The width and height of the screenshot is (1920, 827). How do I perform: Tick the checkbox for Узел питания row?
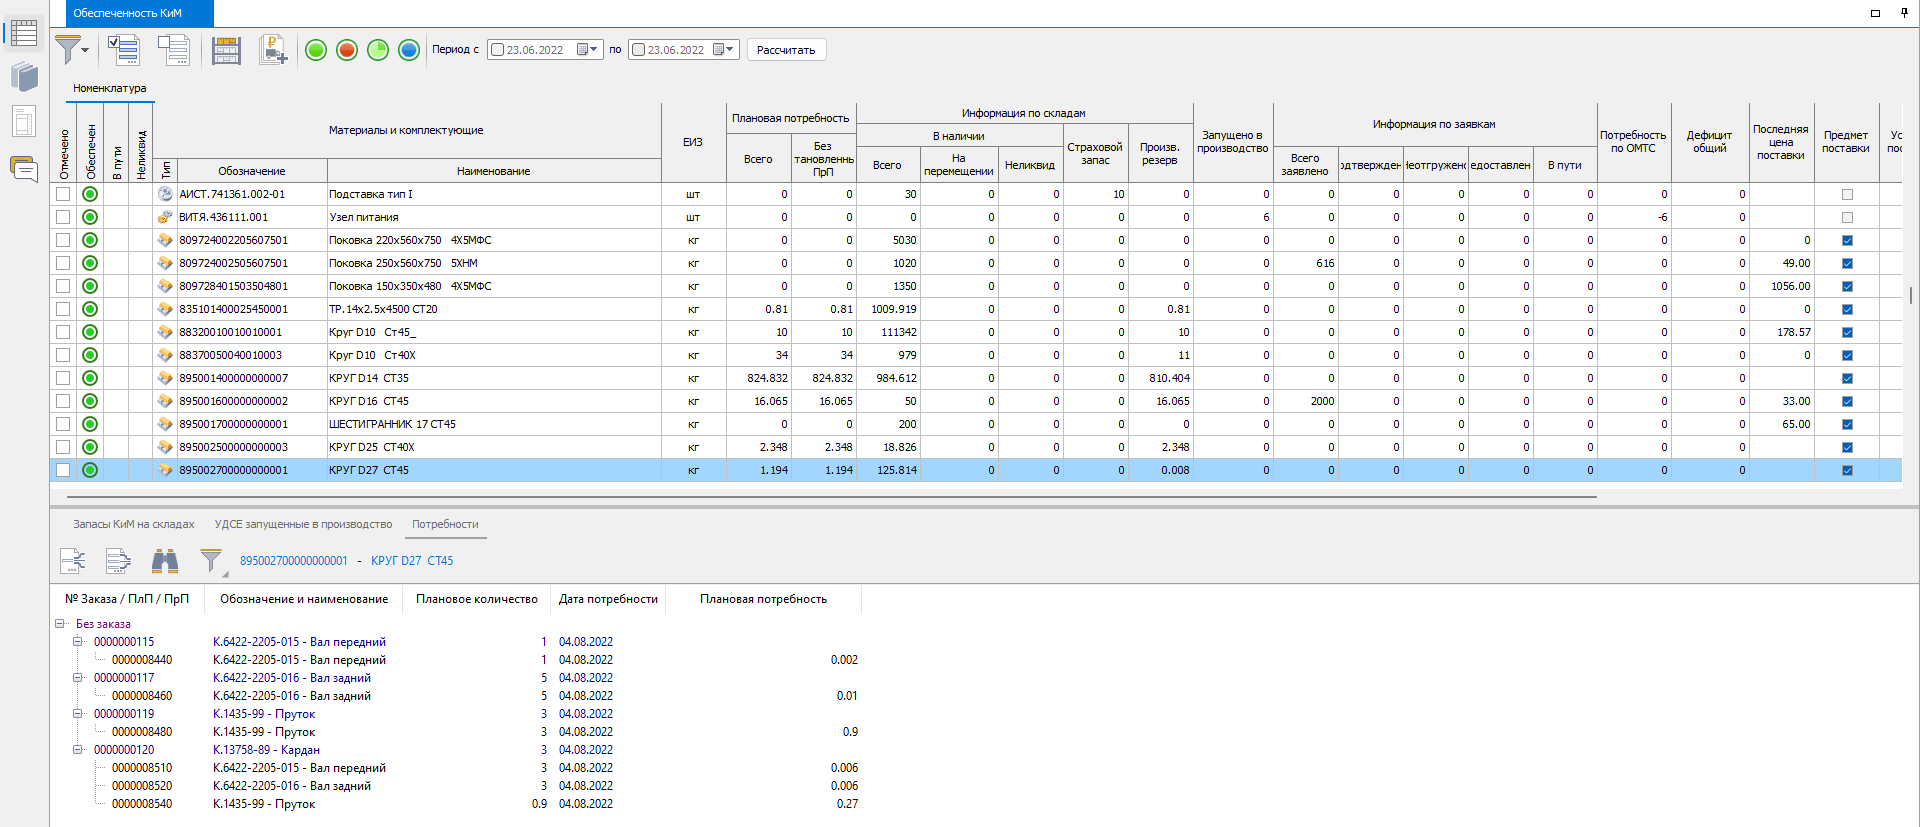click(x=63, y=217)
